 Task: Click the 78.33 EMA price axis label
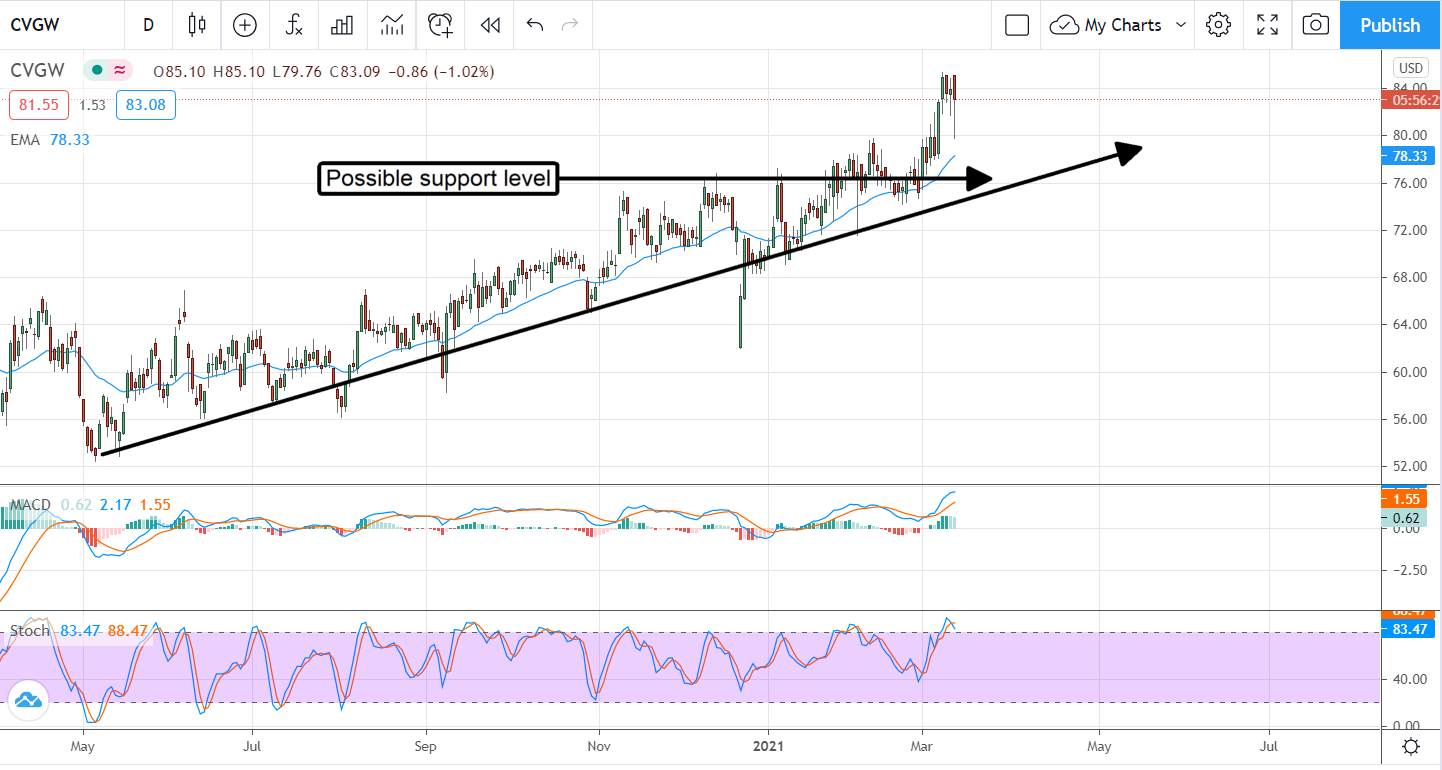pyautogui.click(x=1408, y=156)
